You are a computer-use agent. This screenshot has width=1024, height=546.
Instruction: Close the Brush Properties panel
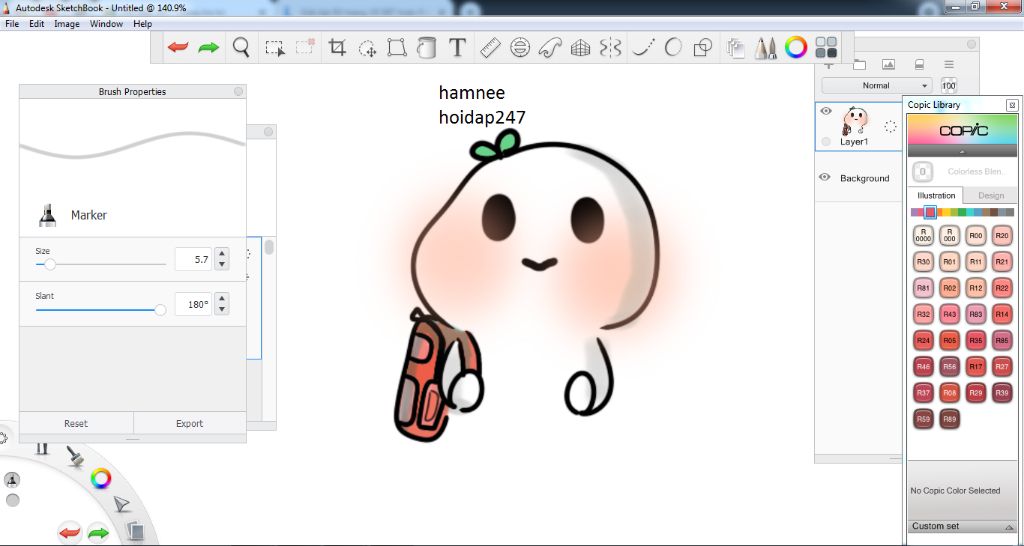point(238,92)
